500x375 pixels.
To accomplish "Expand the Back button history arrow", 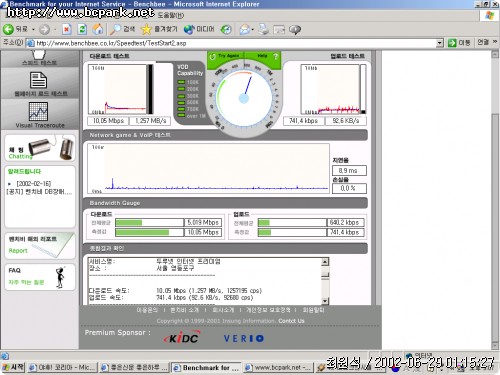I will pos(33,30).
